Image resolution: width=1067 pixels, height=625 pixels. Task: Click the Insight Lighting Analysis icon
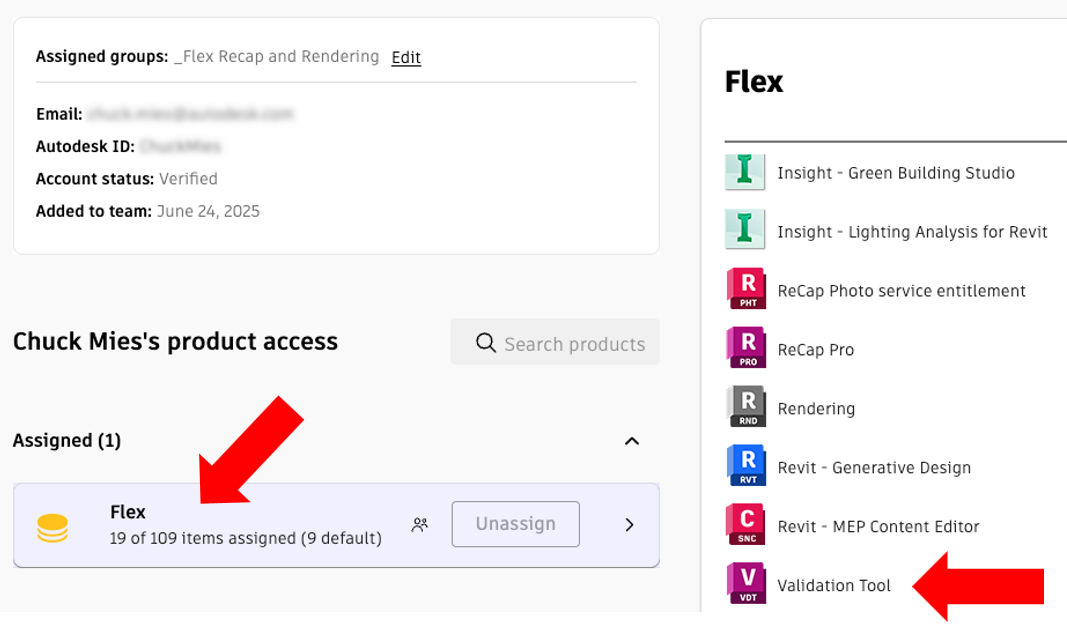click(745, 230)
